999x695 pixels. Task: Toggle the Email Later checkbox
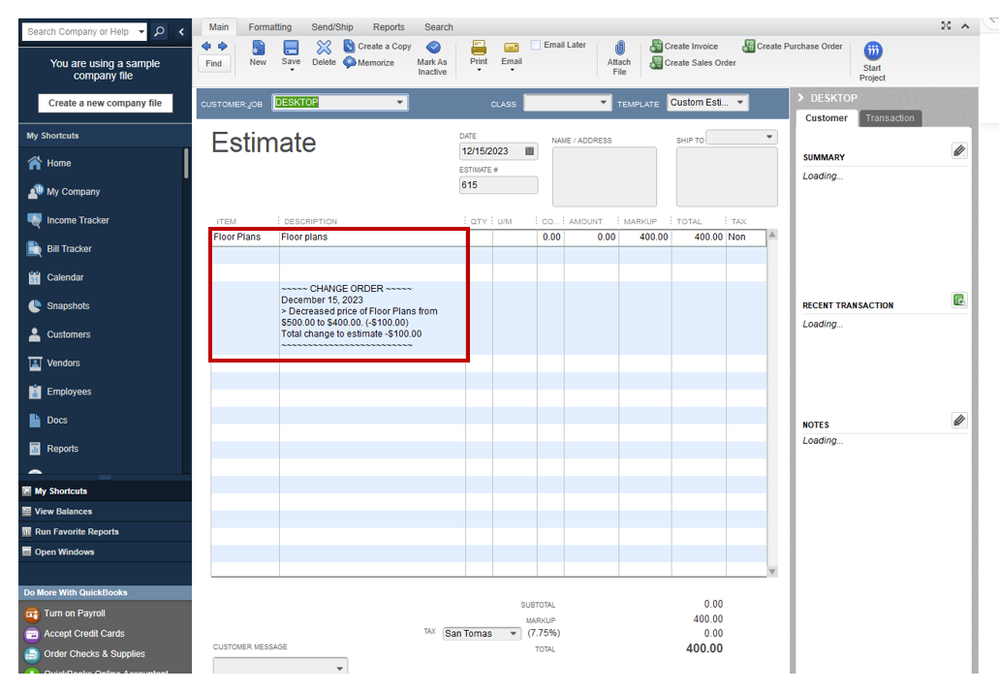[536, 45]
